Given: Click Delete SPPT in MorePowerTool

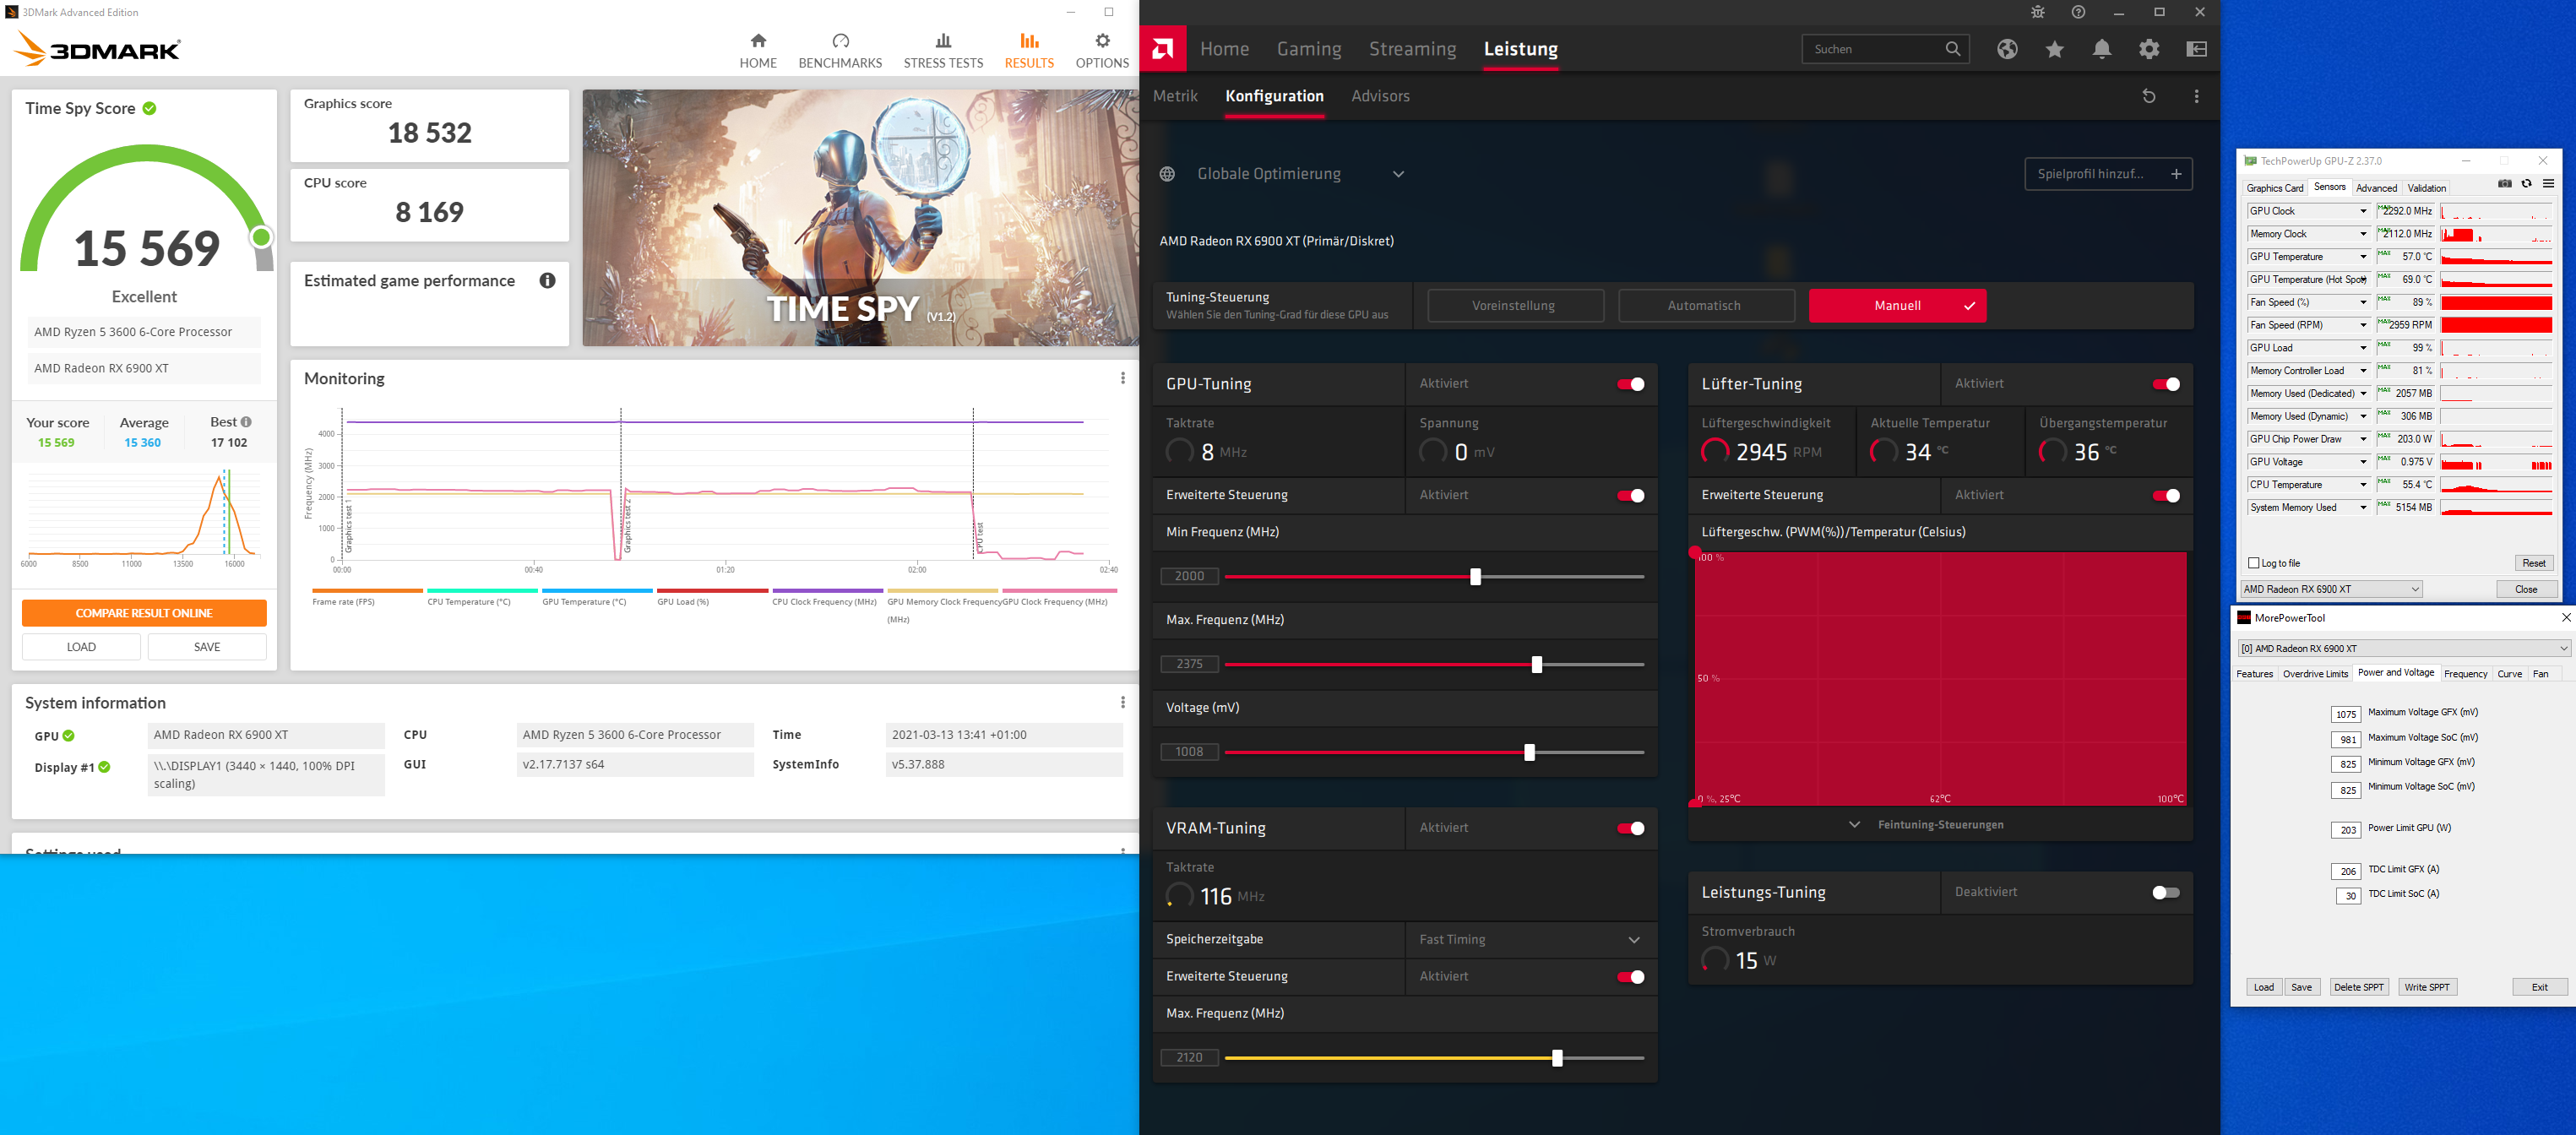Looking at the screenshot, I should (x=2358, y=987).
